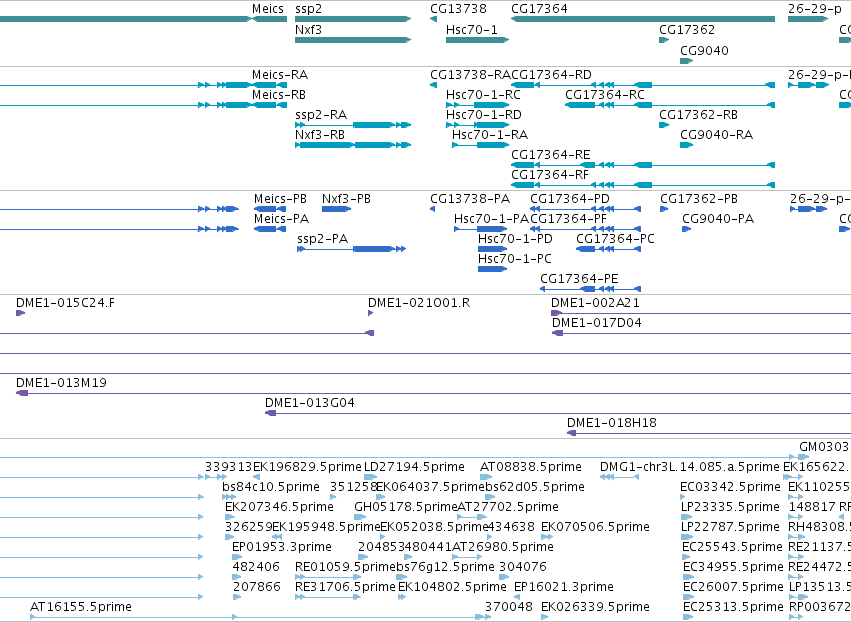Select the CG9040 gene label
This screenshot has width=851, height=622.
click(x=704, y=50)
